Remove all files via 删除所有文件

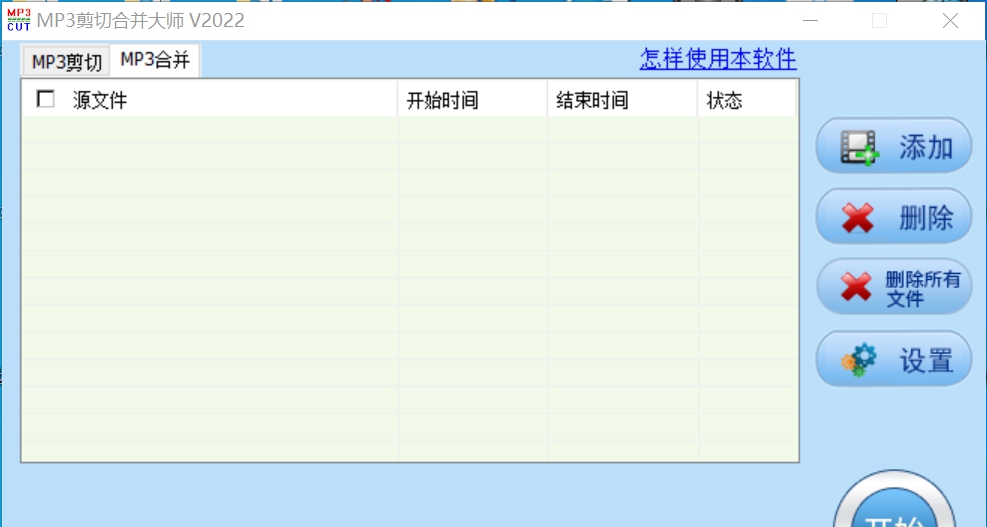click(894, 288)
